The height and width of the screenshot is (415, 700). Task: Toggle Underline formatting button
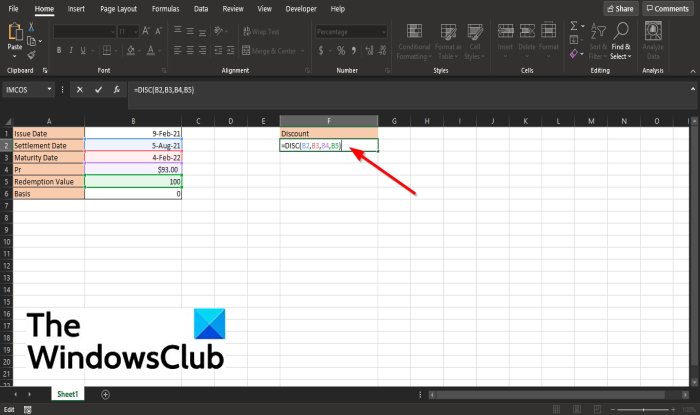point(83,50)
